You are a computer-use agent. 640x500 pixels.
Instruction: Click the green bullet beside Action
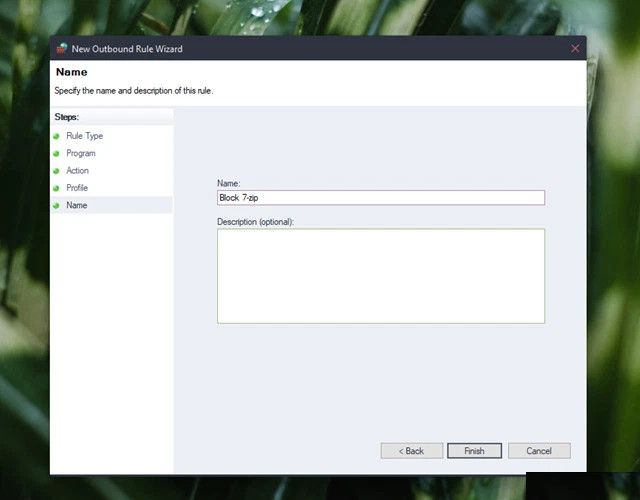[x=57, y=171]
